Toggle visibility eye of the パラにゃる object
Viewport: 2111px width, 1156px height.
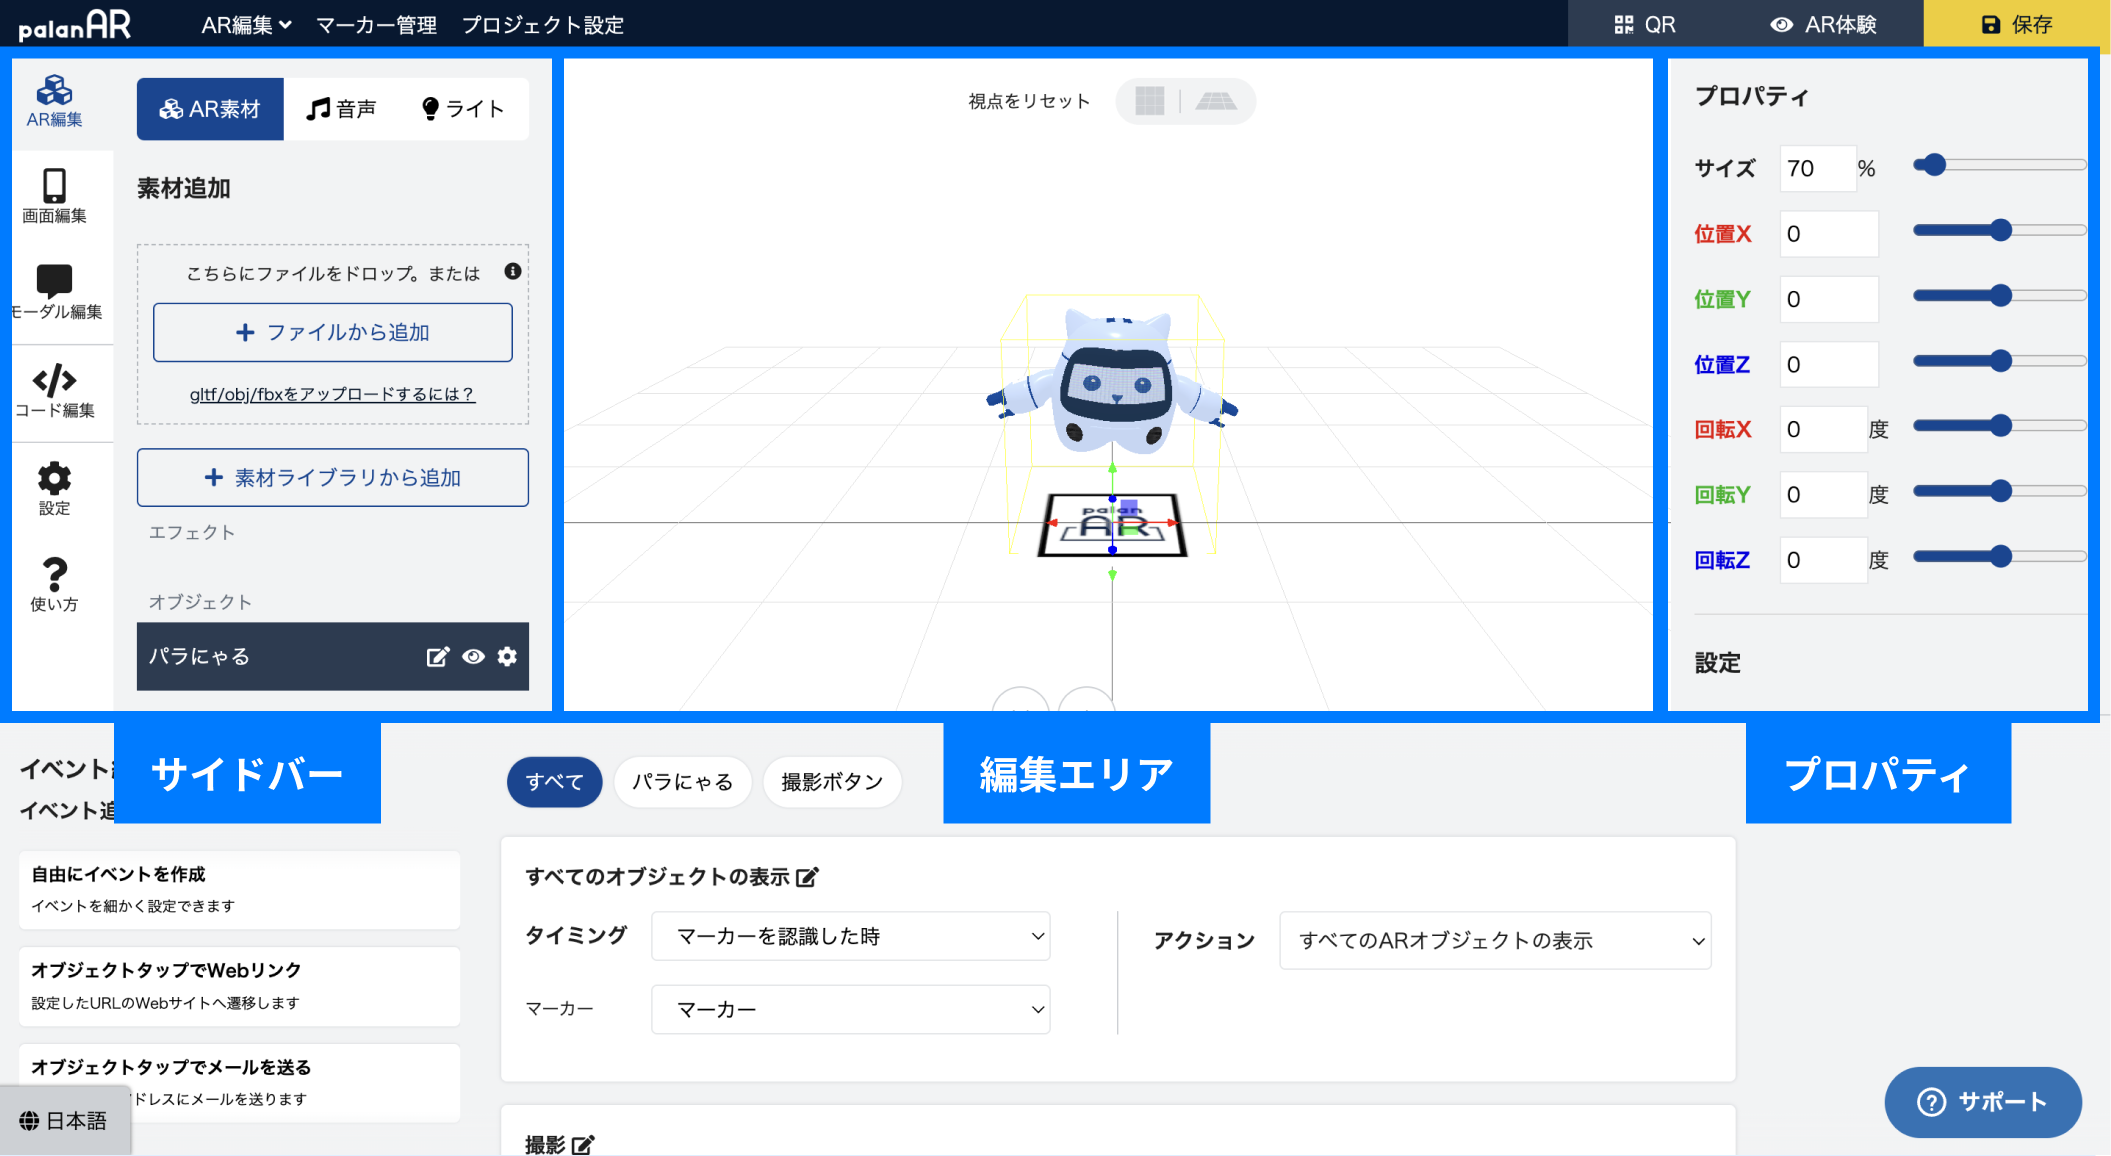click(473, 657)
